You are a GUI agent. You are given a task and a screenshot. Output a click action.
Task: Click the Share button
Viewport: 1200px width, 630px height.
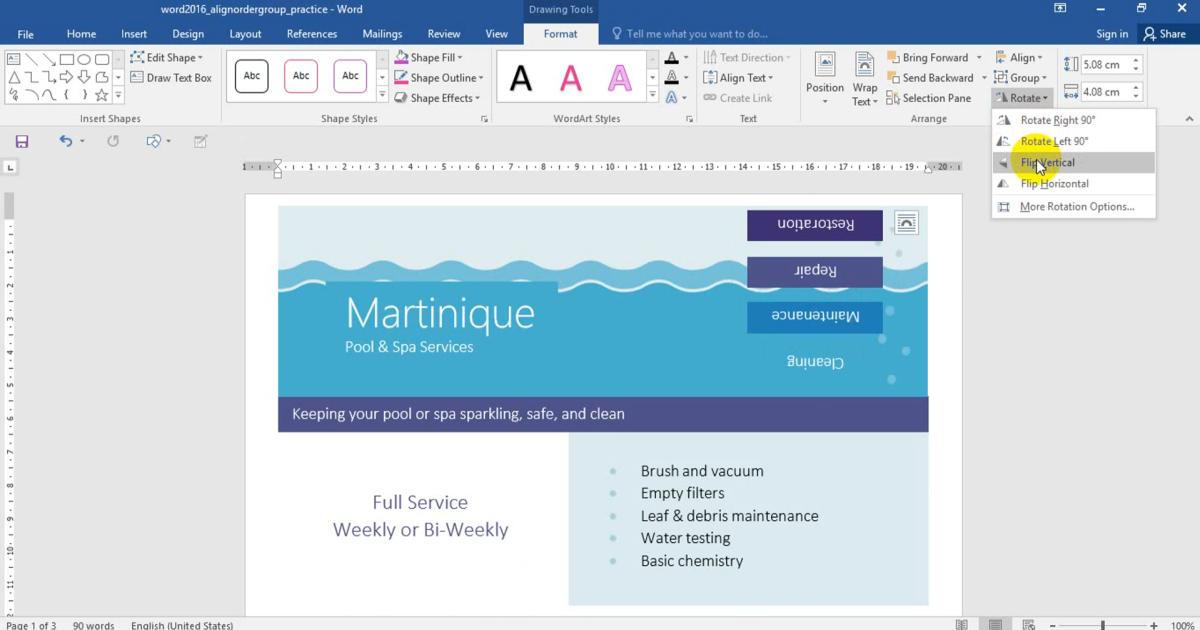point(1165,34)
